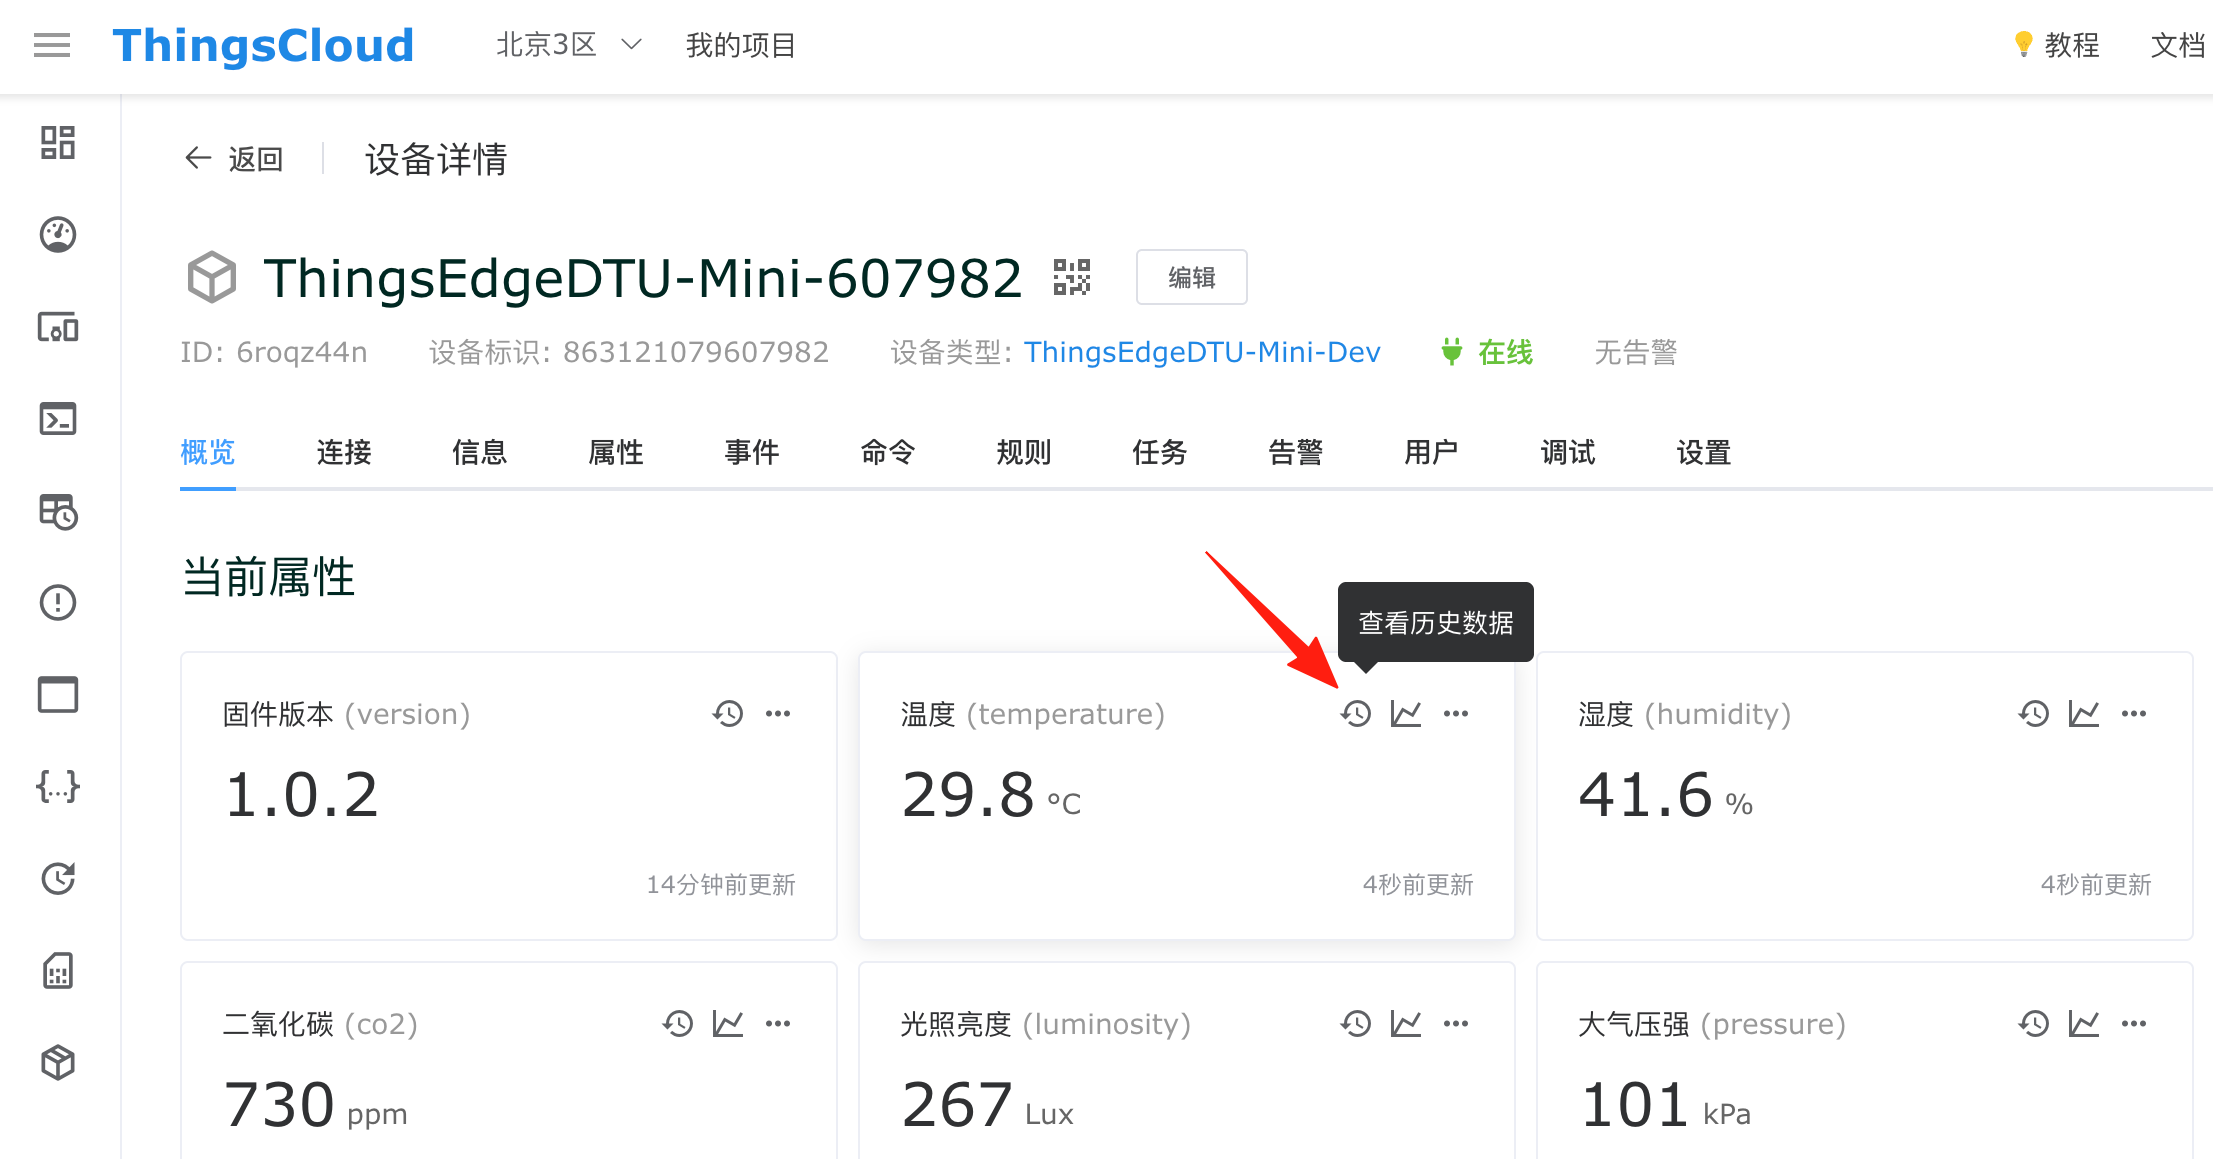Click the 1.0.2 firmware version value
Image resolution: width=2214 pixels, height=1160 pixels.
[301, 795]
